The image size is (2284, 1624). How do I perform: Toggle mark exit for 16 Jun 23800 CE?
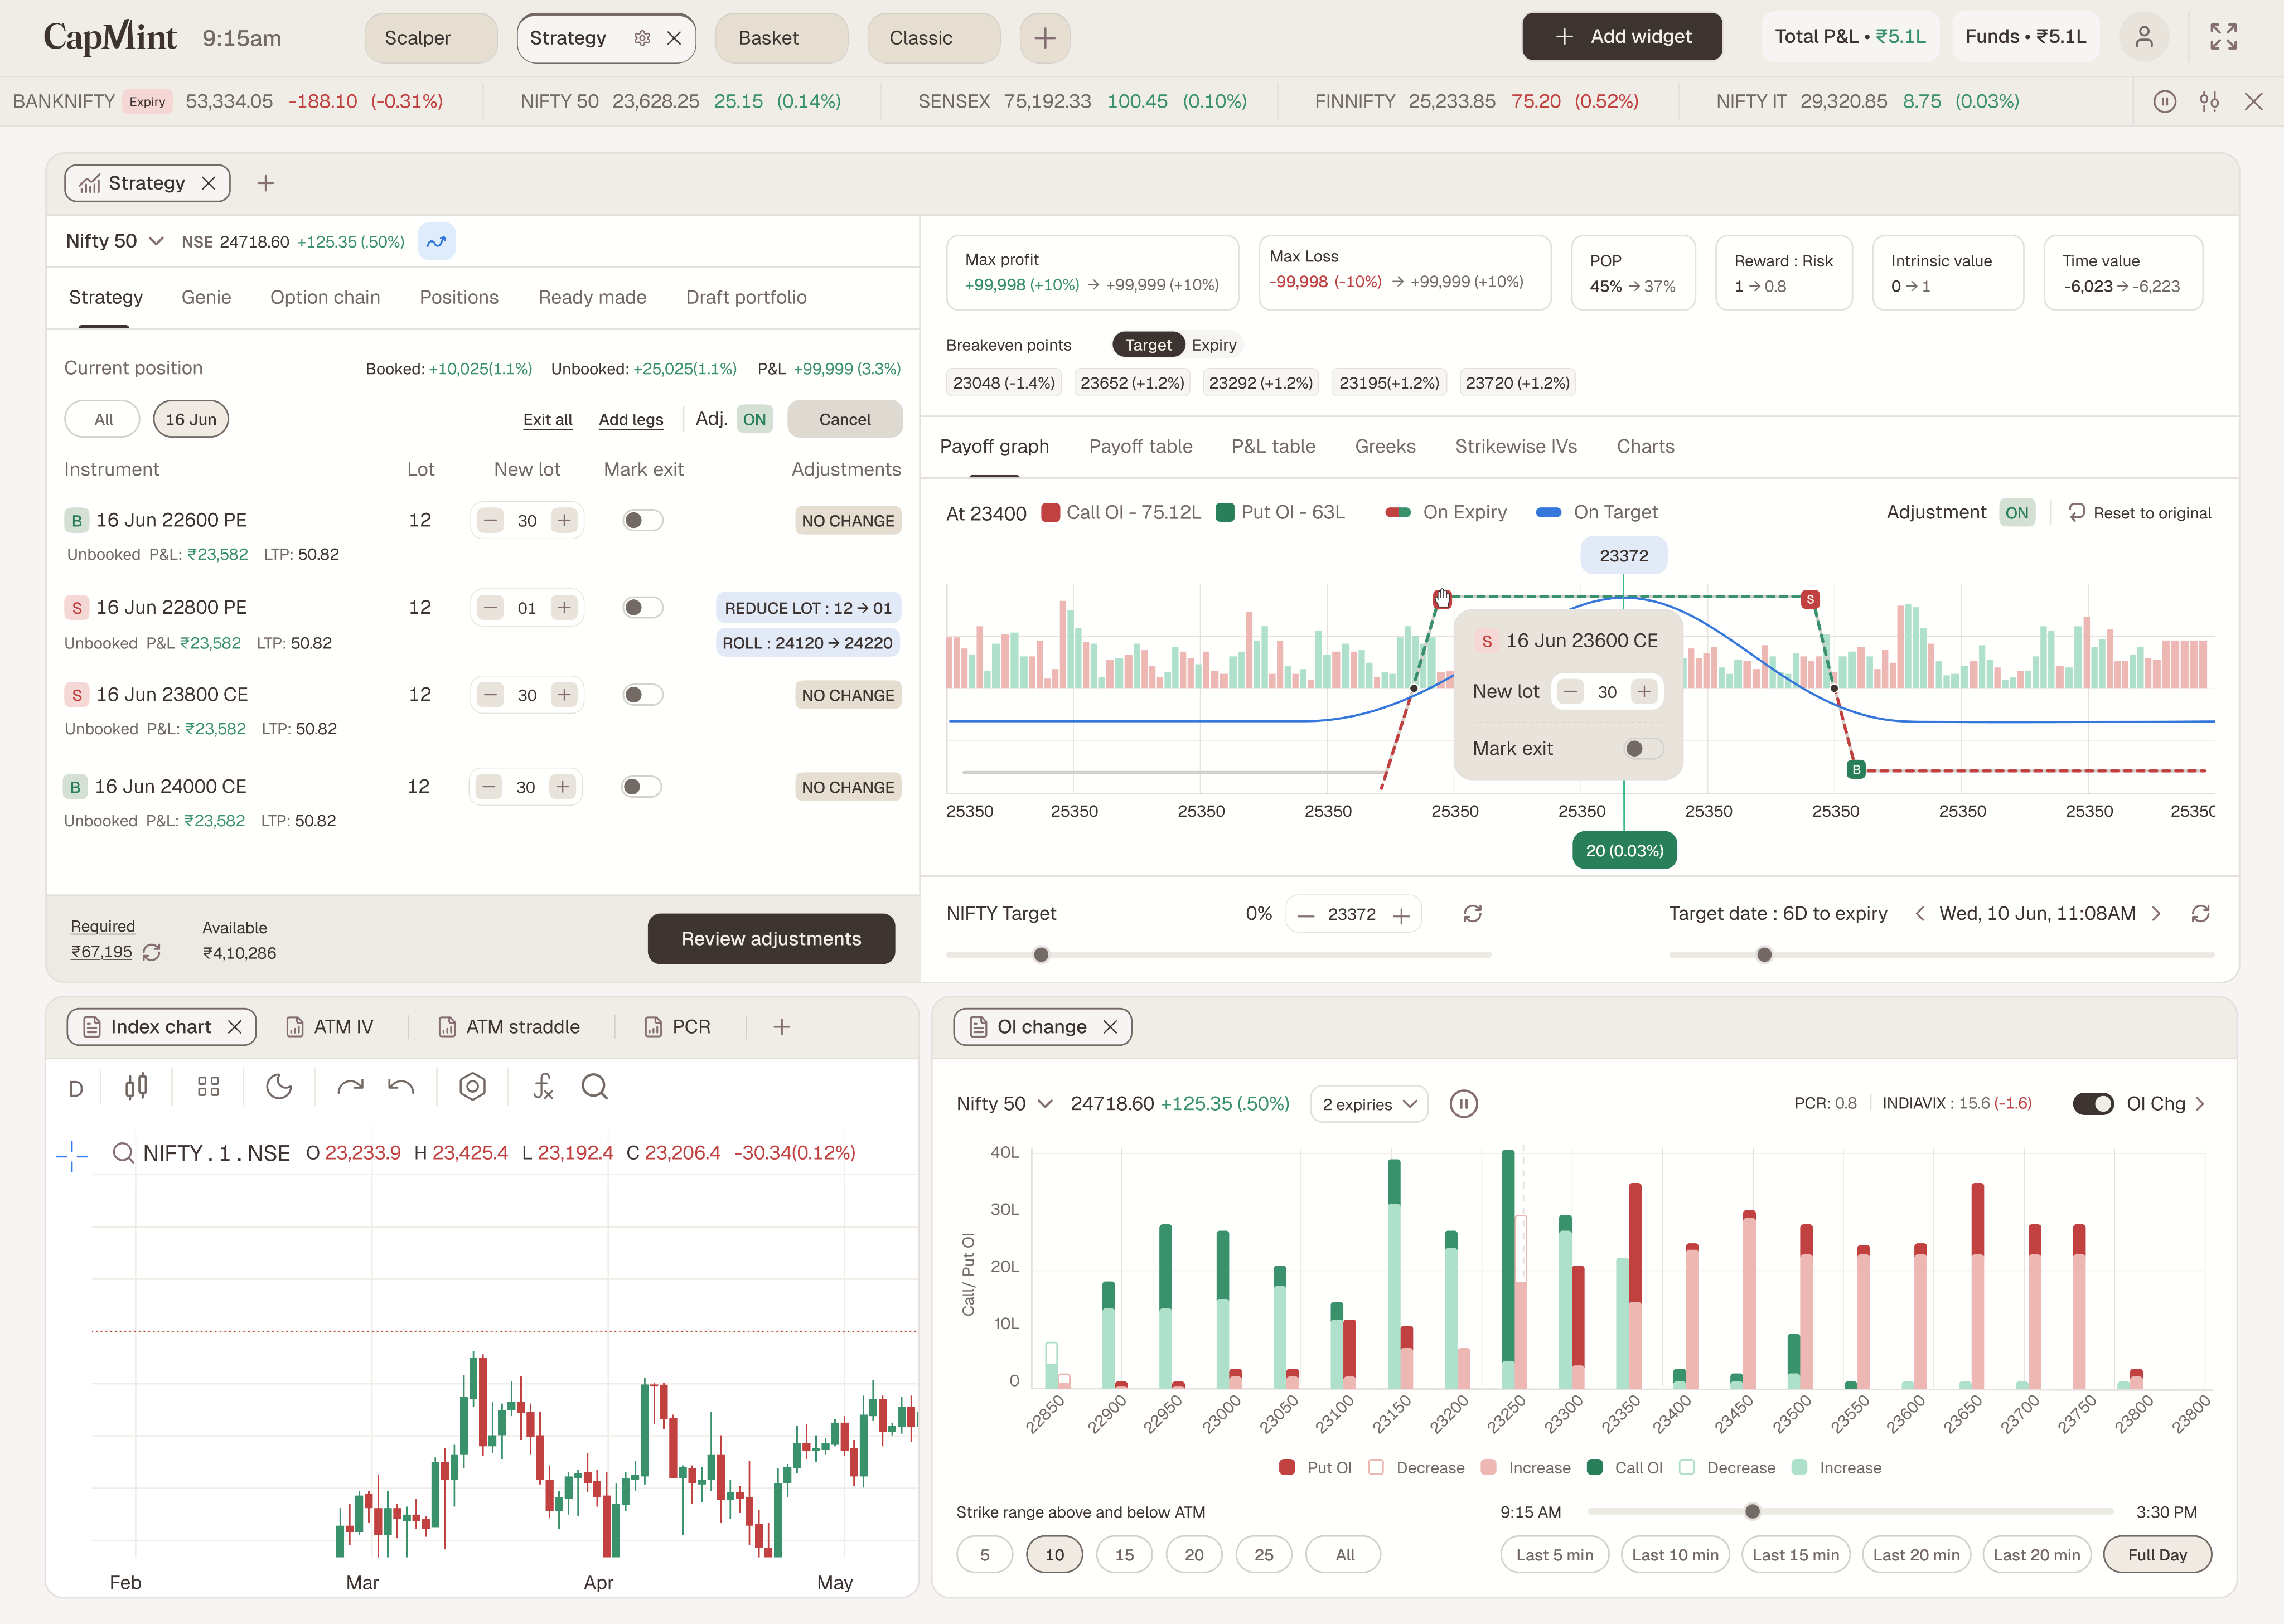pyautogui.click(x=642, y=695)
